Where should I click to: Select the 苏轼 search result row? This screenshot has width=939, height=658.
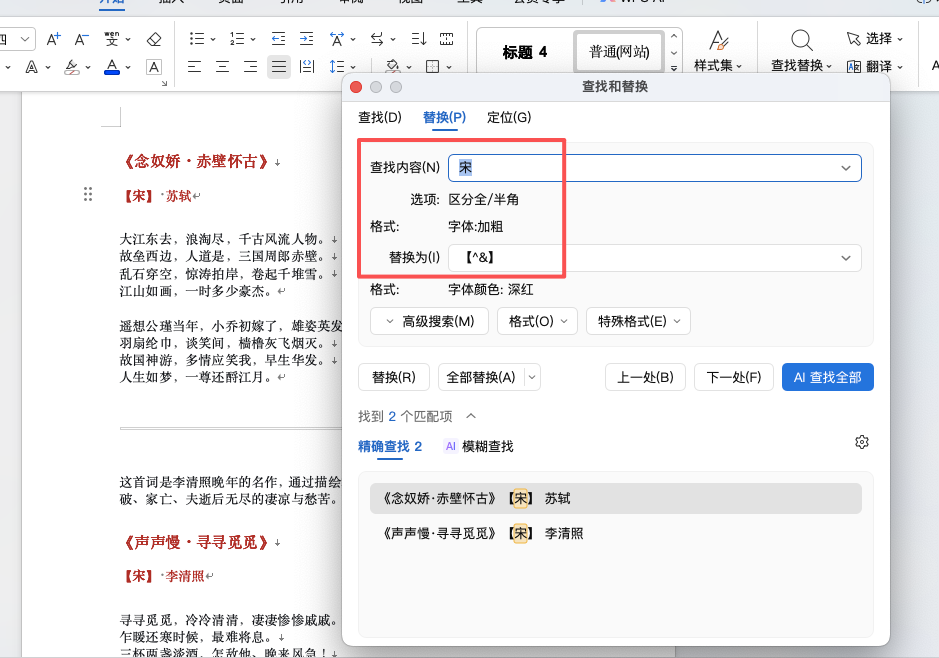[x=616, y=499]
